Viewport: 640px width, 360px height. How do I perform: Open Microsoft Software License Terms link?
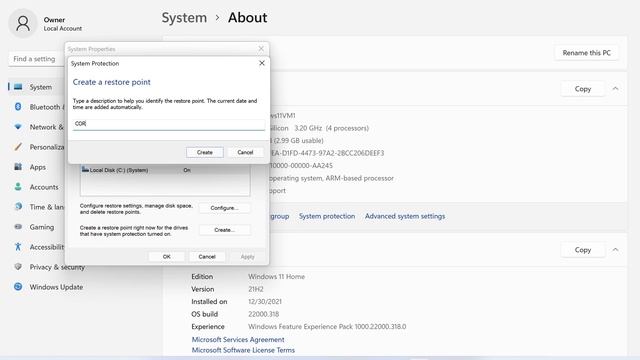[243, 350]
